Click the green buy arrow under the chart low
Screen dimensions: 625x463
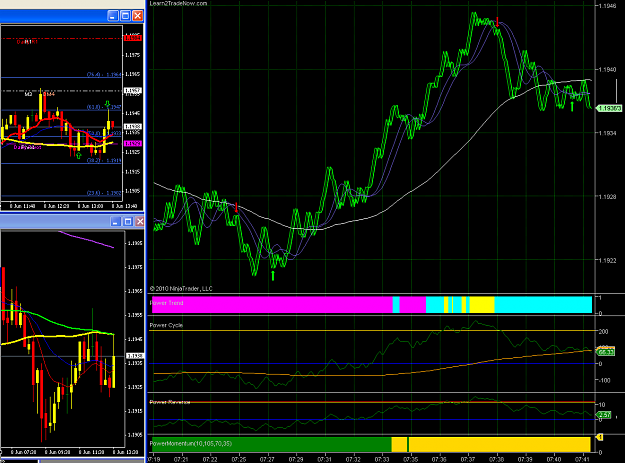coord(273,275)
